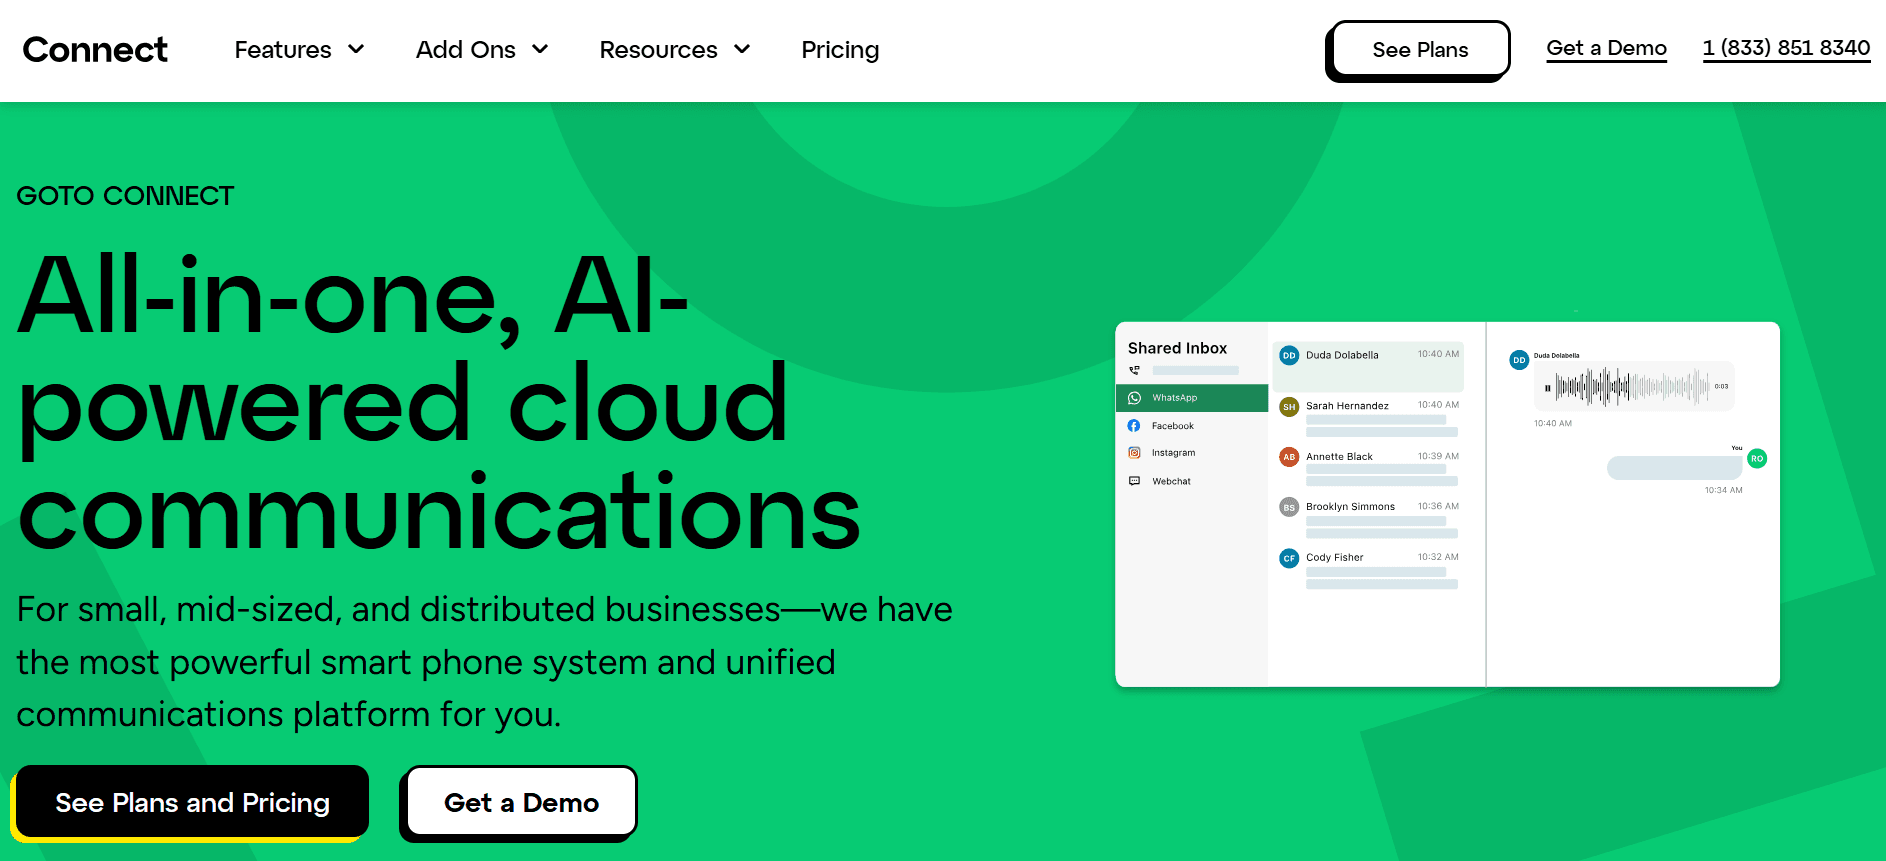Click the hero Get a Demo button
Screen dimensions: 1886x861
tap(521, 802)
